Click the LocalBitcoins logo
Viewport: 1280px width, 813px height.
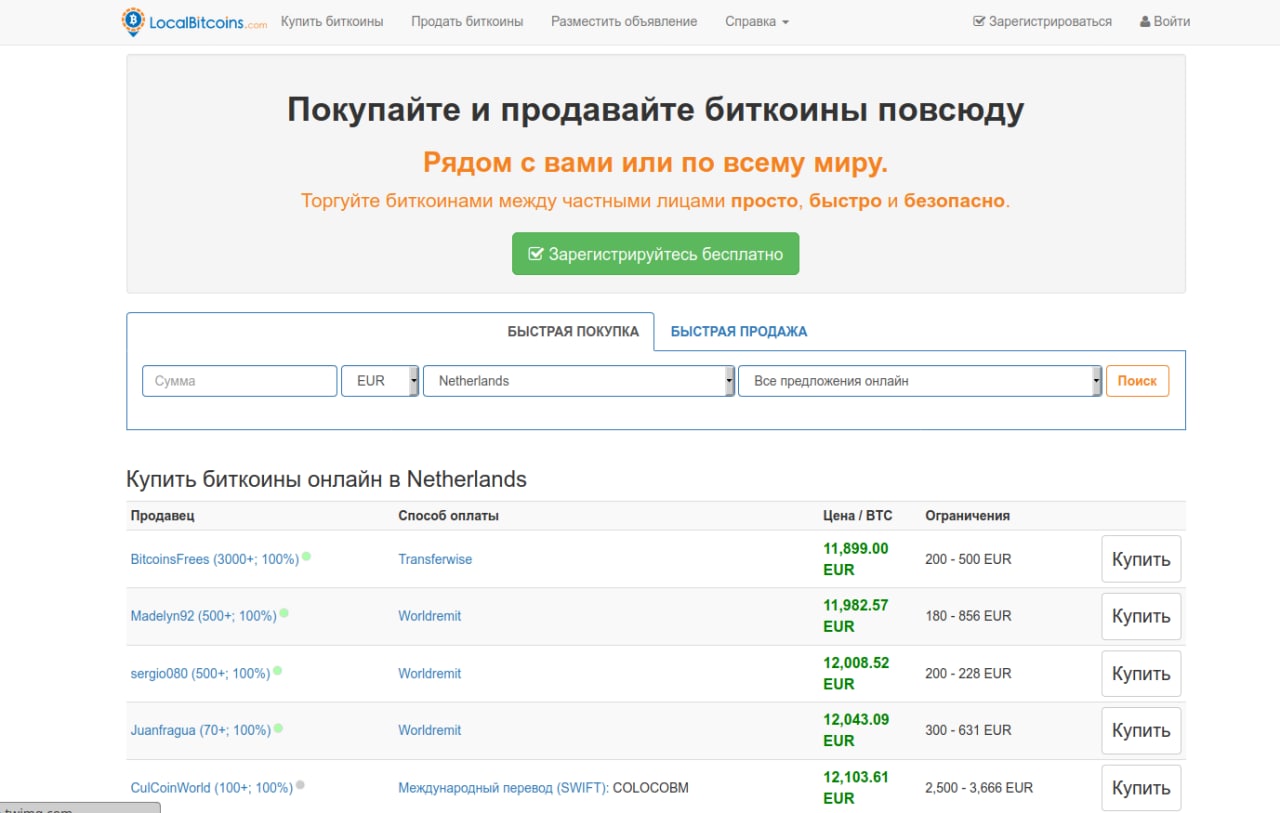(194, 21)
